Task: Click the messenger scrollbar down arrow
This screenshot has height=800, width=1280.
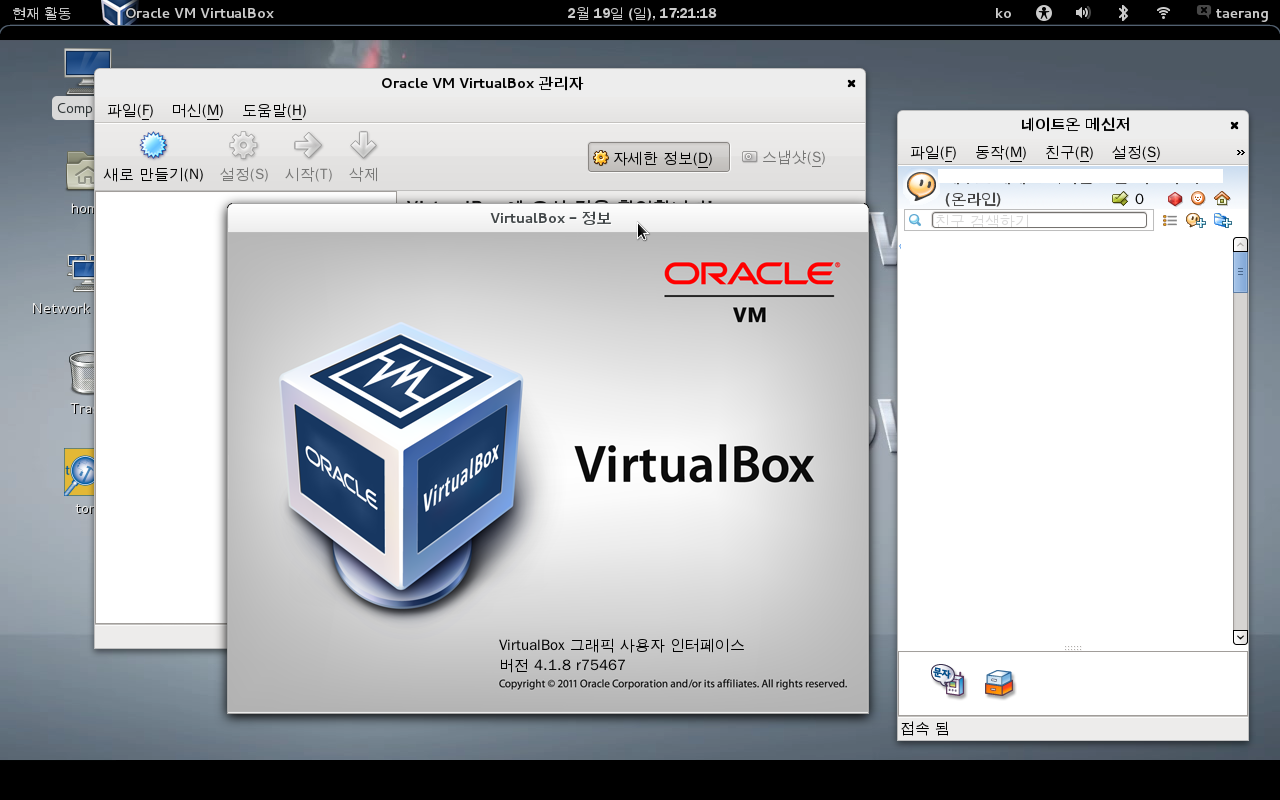Action: click(x=1240, y=637)
